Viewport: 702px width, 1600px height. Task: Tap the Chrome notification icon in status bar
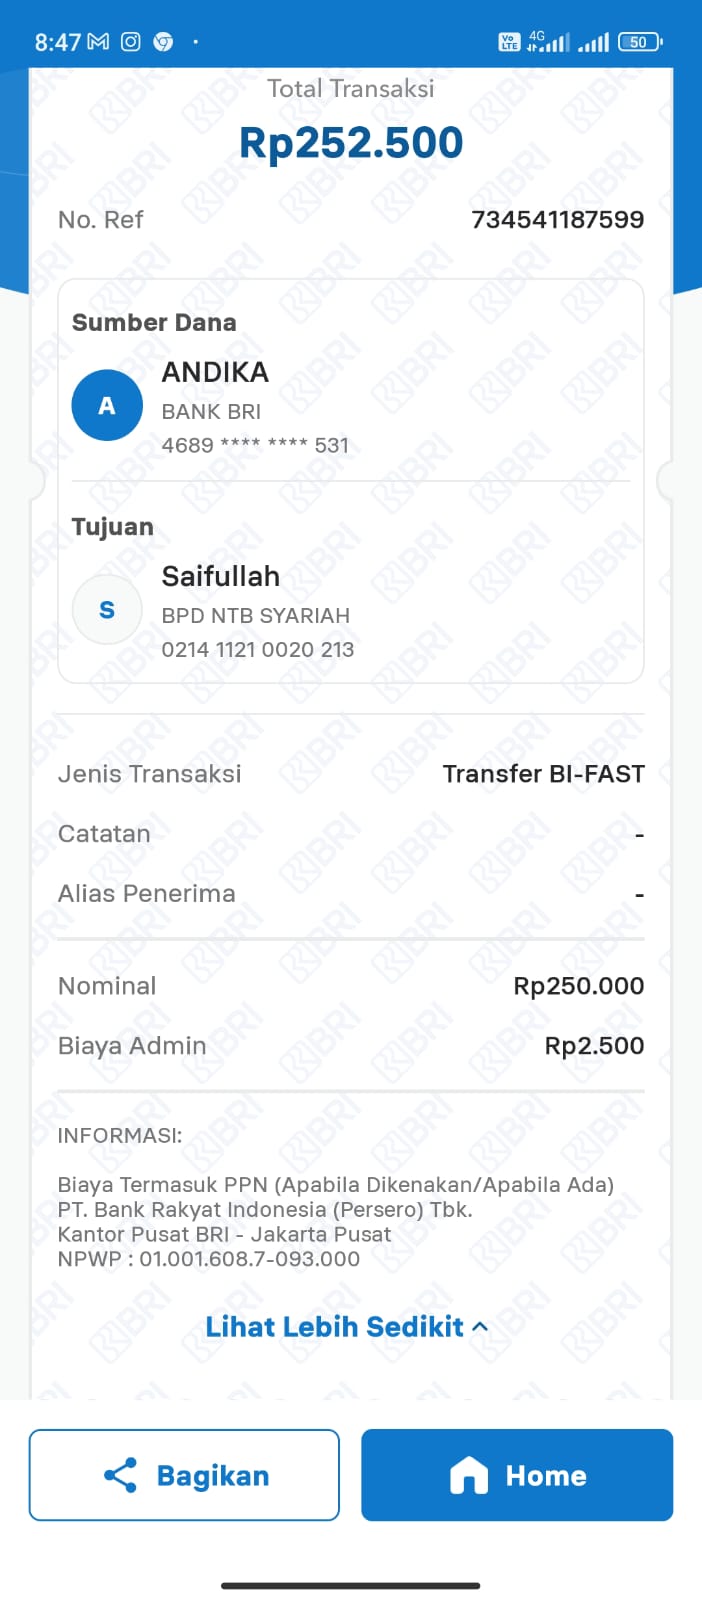pos(163,42)
